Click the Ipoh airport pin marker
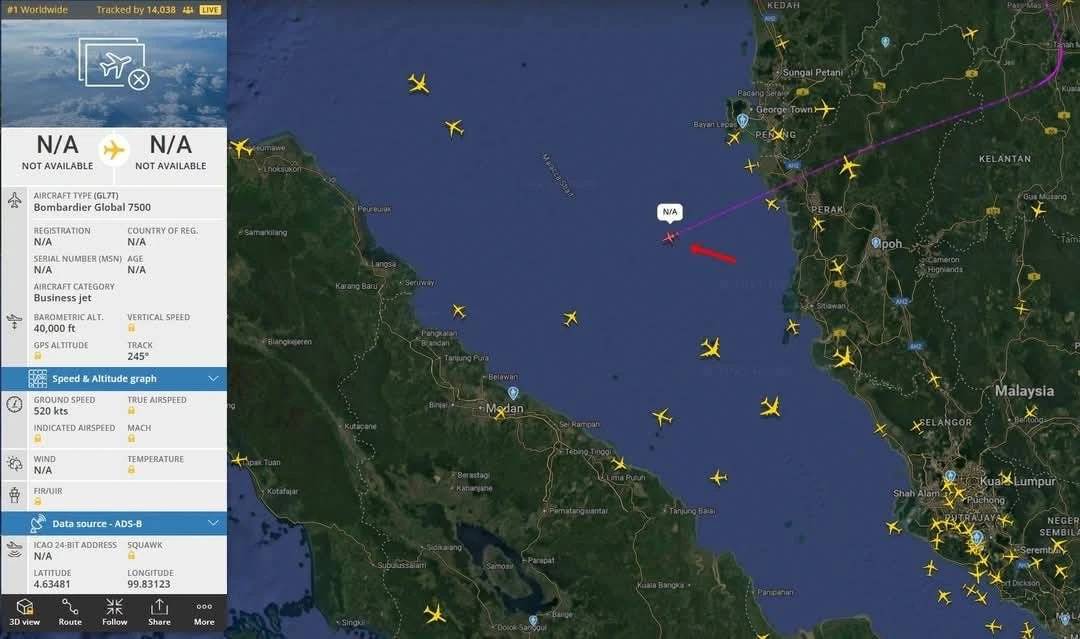This screenshot has width=1080, height=639. coord(876,243)
